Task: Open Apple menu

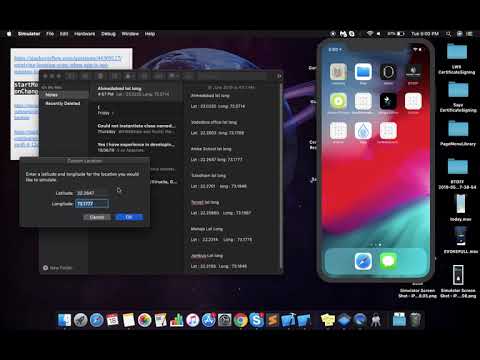Action: tap(9, 34)
